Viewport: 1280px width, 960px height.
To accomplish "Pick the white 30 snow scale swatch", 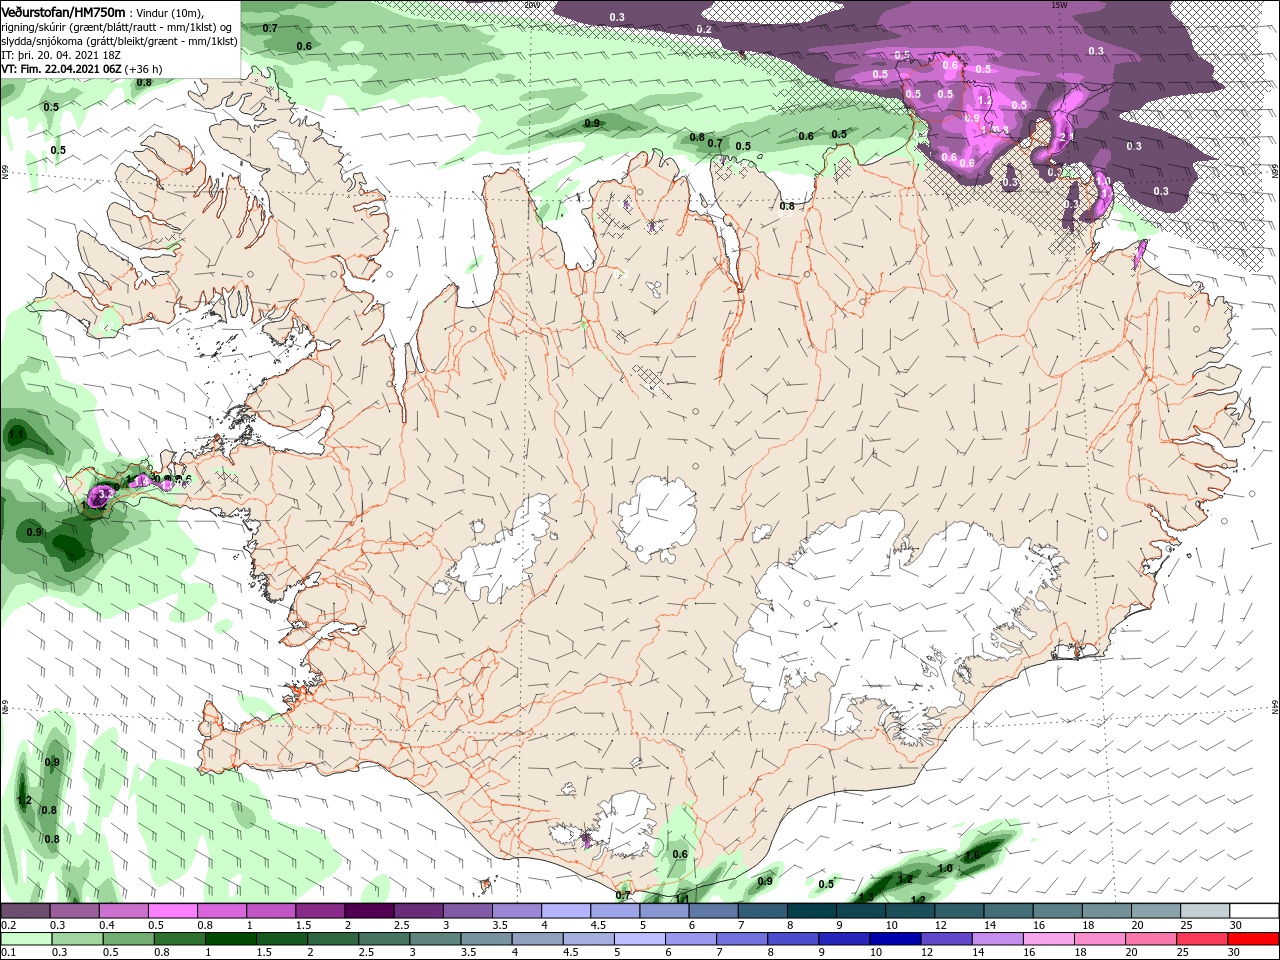I will [x=1254, y=911].
